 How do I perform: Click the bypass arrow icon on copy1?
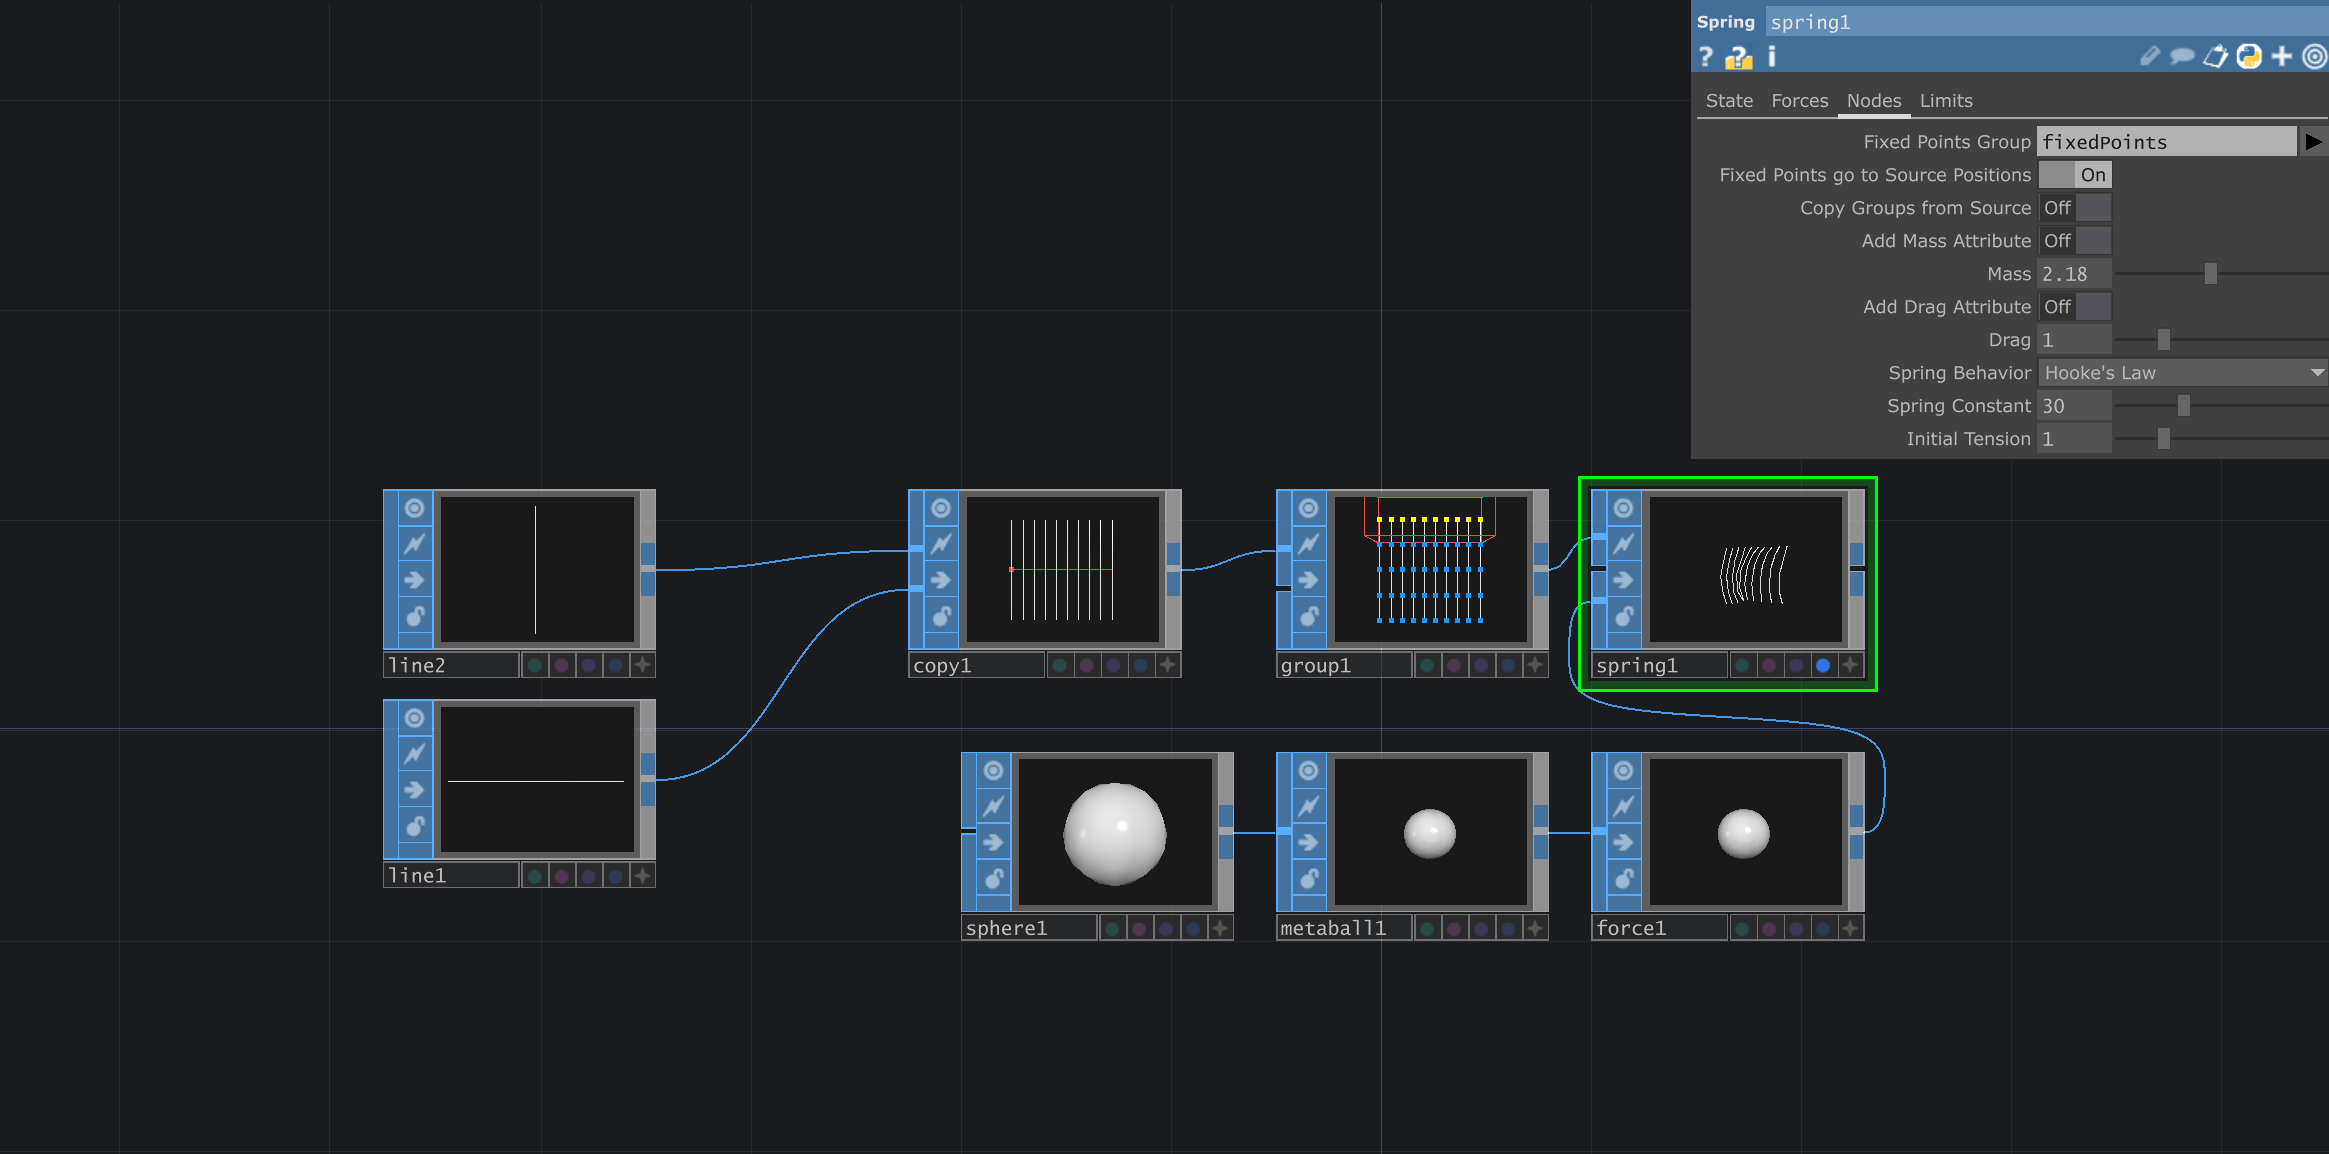click(x=941, y=580)
